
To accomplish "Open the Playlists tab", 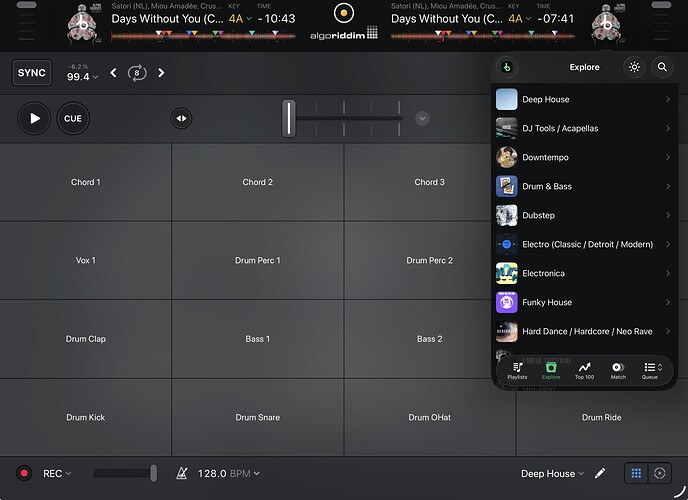I will pos(517,370).
